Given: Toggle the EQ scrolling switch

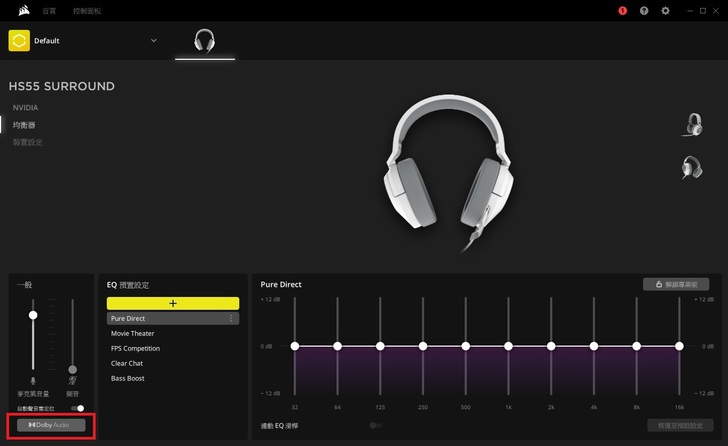Looking at the screenshot, I should [x=376, y=425].
